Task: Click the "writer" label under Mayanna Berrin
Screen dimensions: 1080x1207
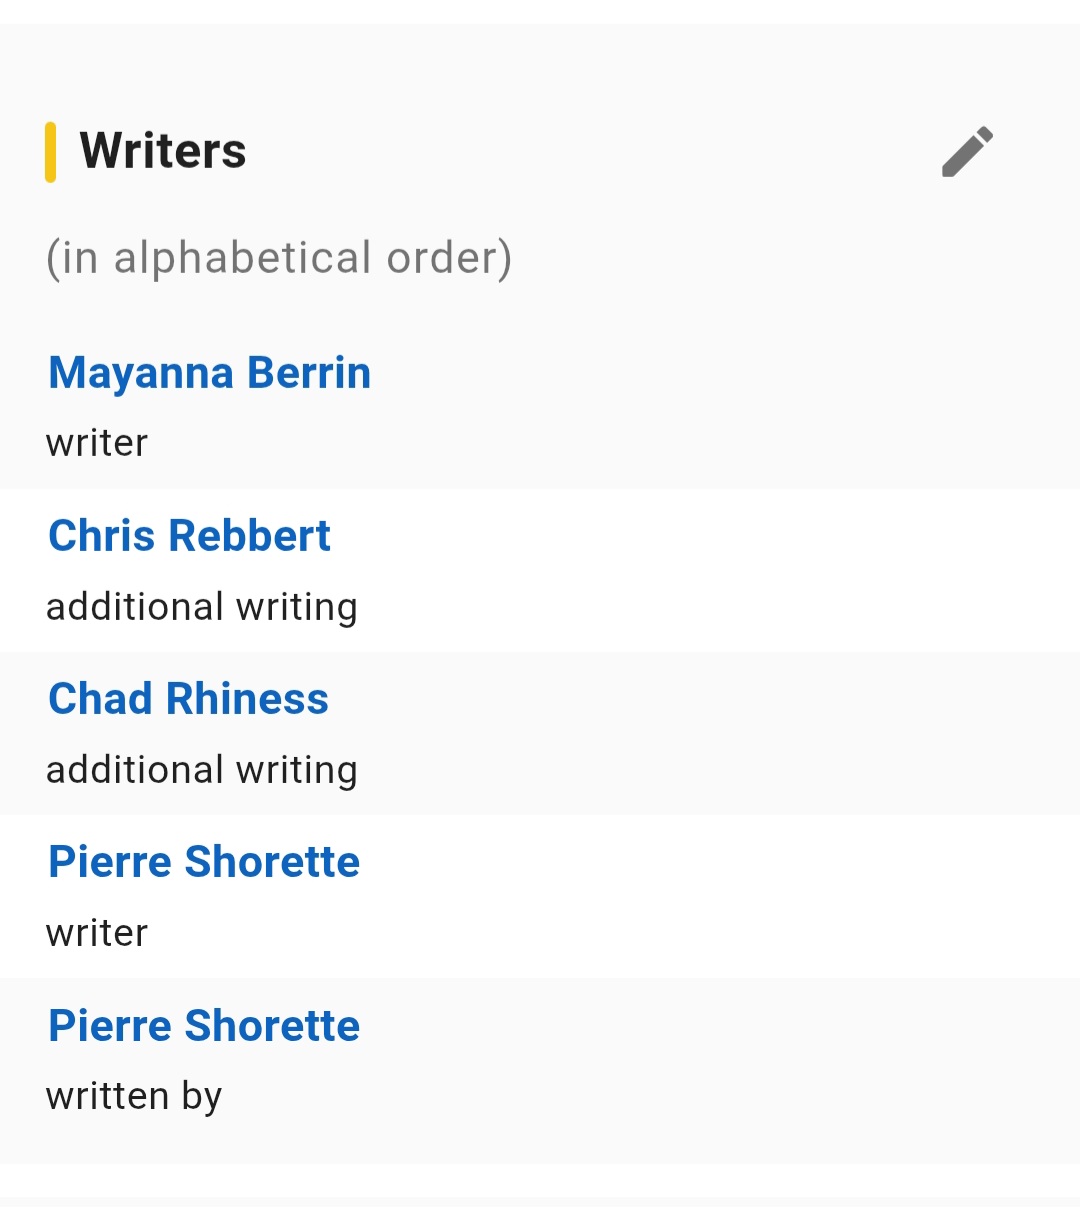Action: 97,443
